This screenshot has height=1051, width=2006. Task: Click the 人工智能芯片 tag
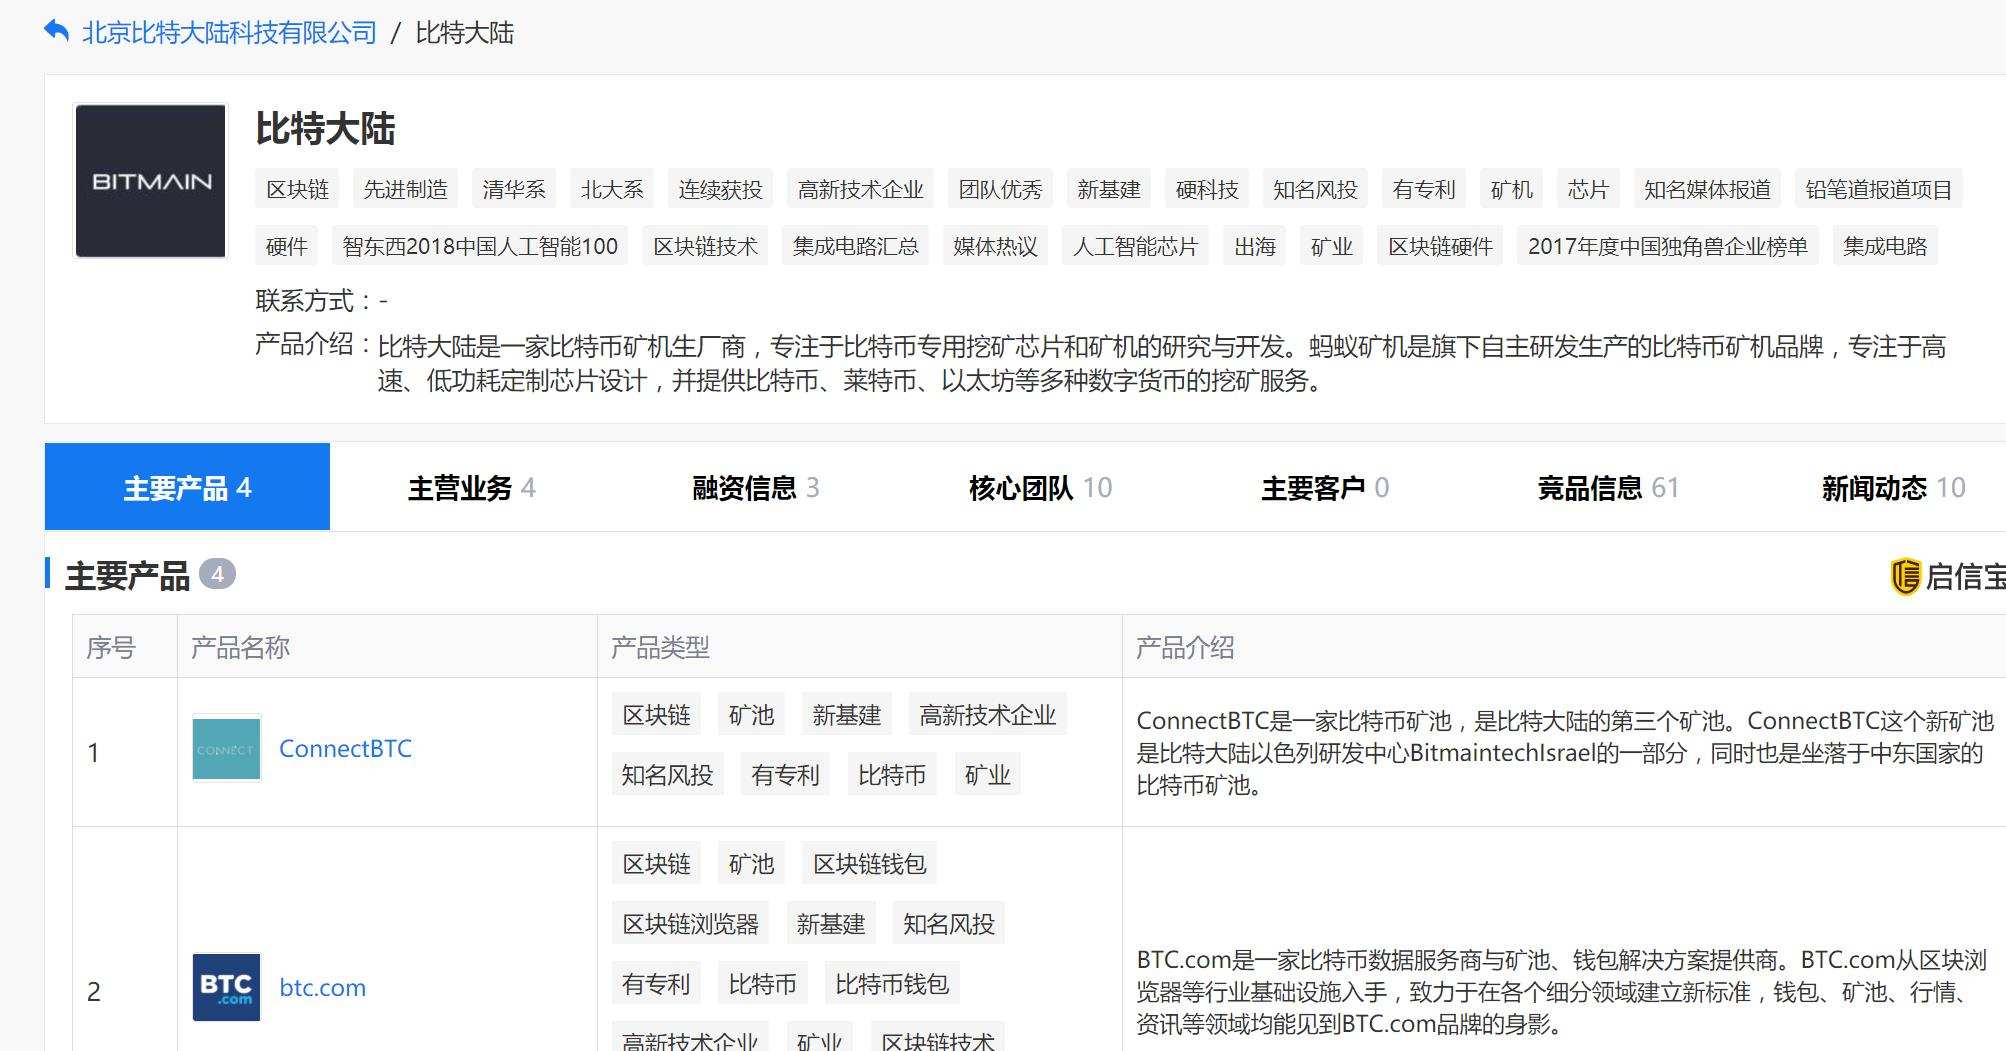[1135, 246]
